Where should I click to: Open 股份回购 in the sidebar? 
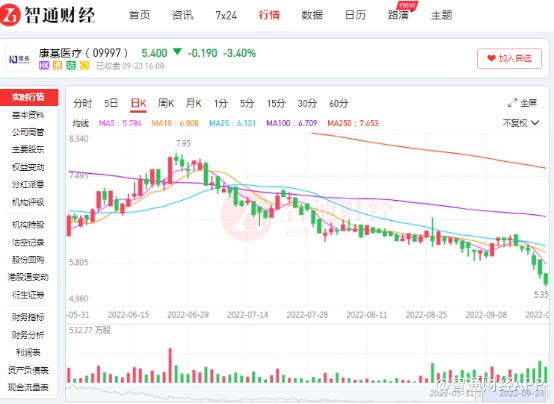(x=28, y=260)
